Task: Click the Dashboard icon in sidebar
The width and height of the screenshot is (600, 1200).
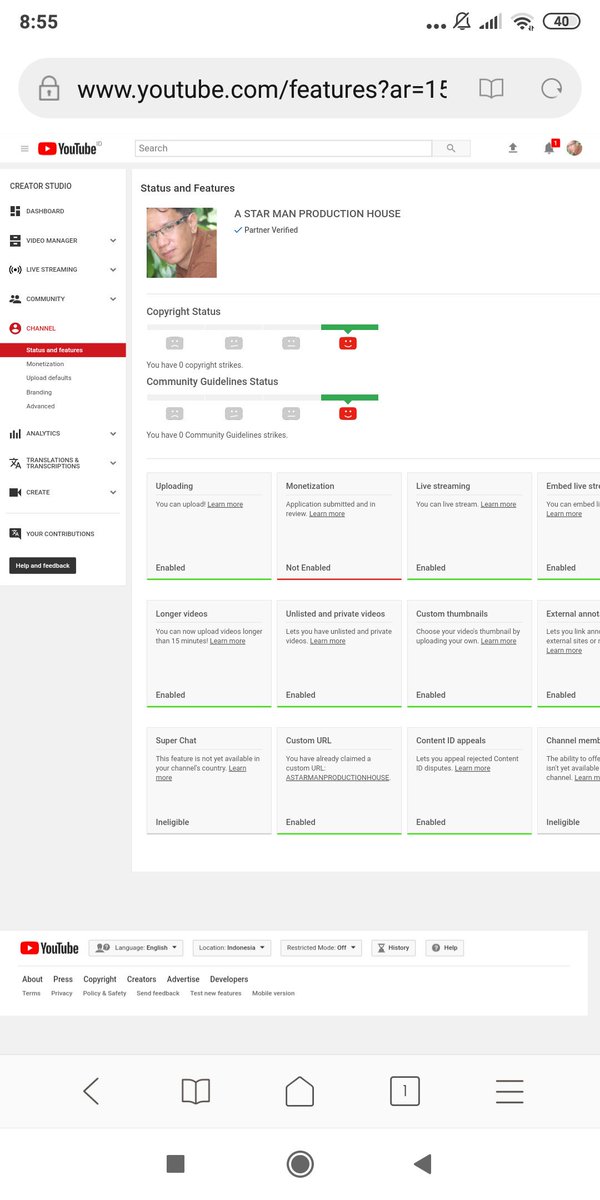Action: [15, 211]
